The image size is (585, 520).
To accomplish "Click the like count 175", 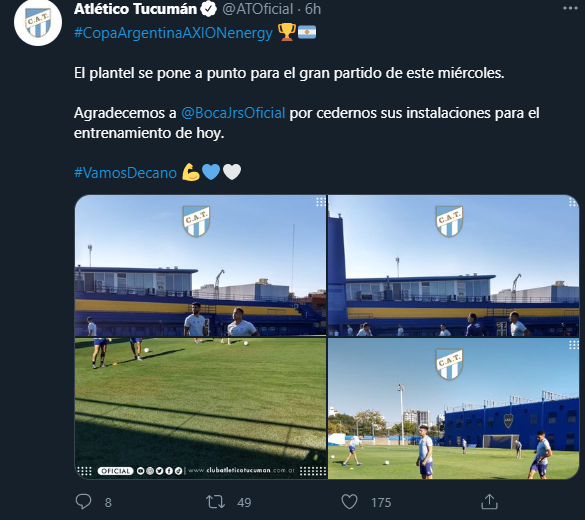I will coord(381,502).
